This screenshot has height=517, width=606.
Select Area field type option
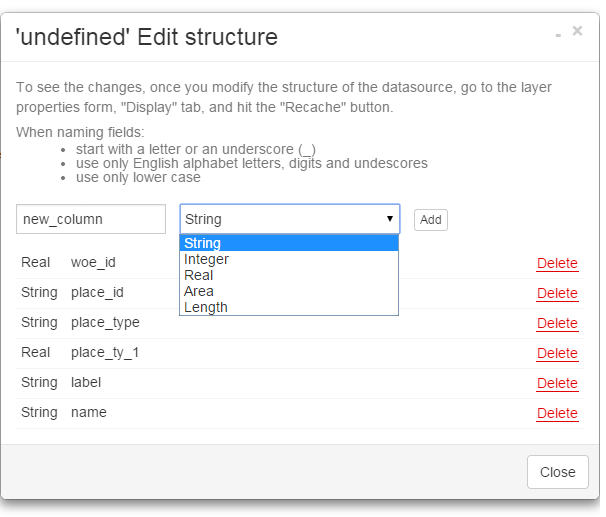pos(289,291)
